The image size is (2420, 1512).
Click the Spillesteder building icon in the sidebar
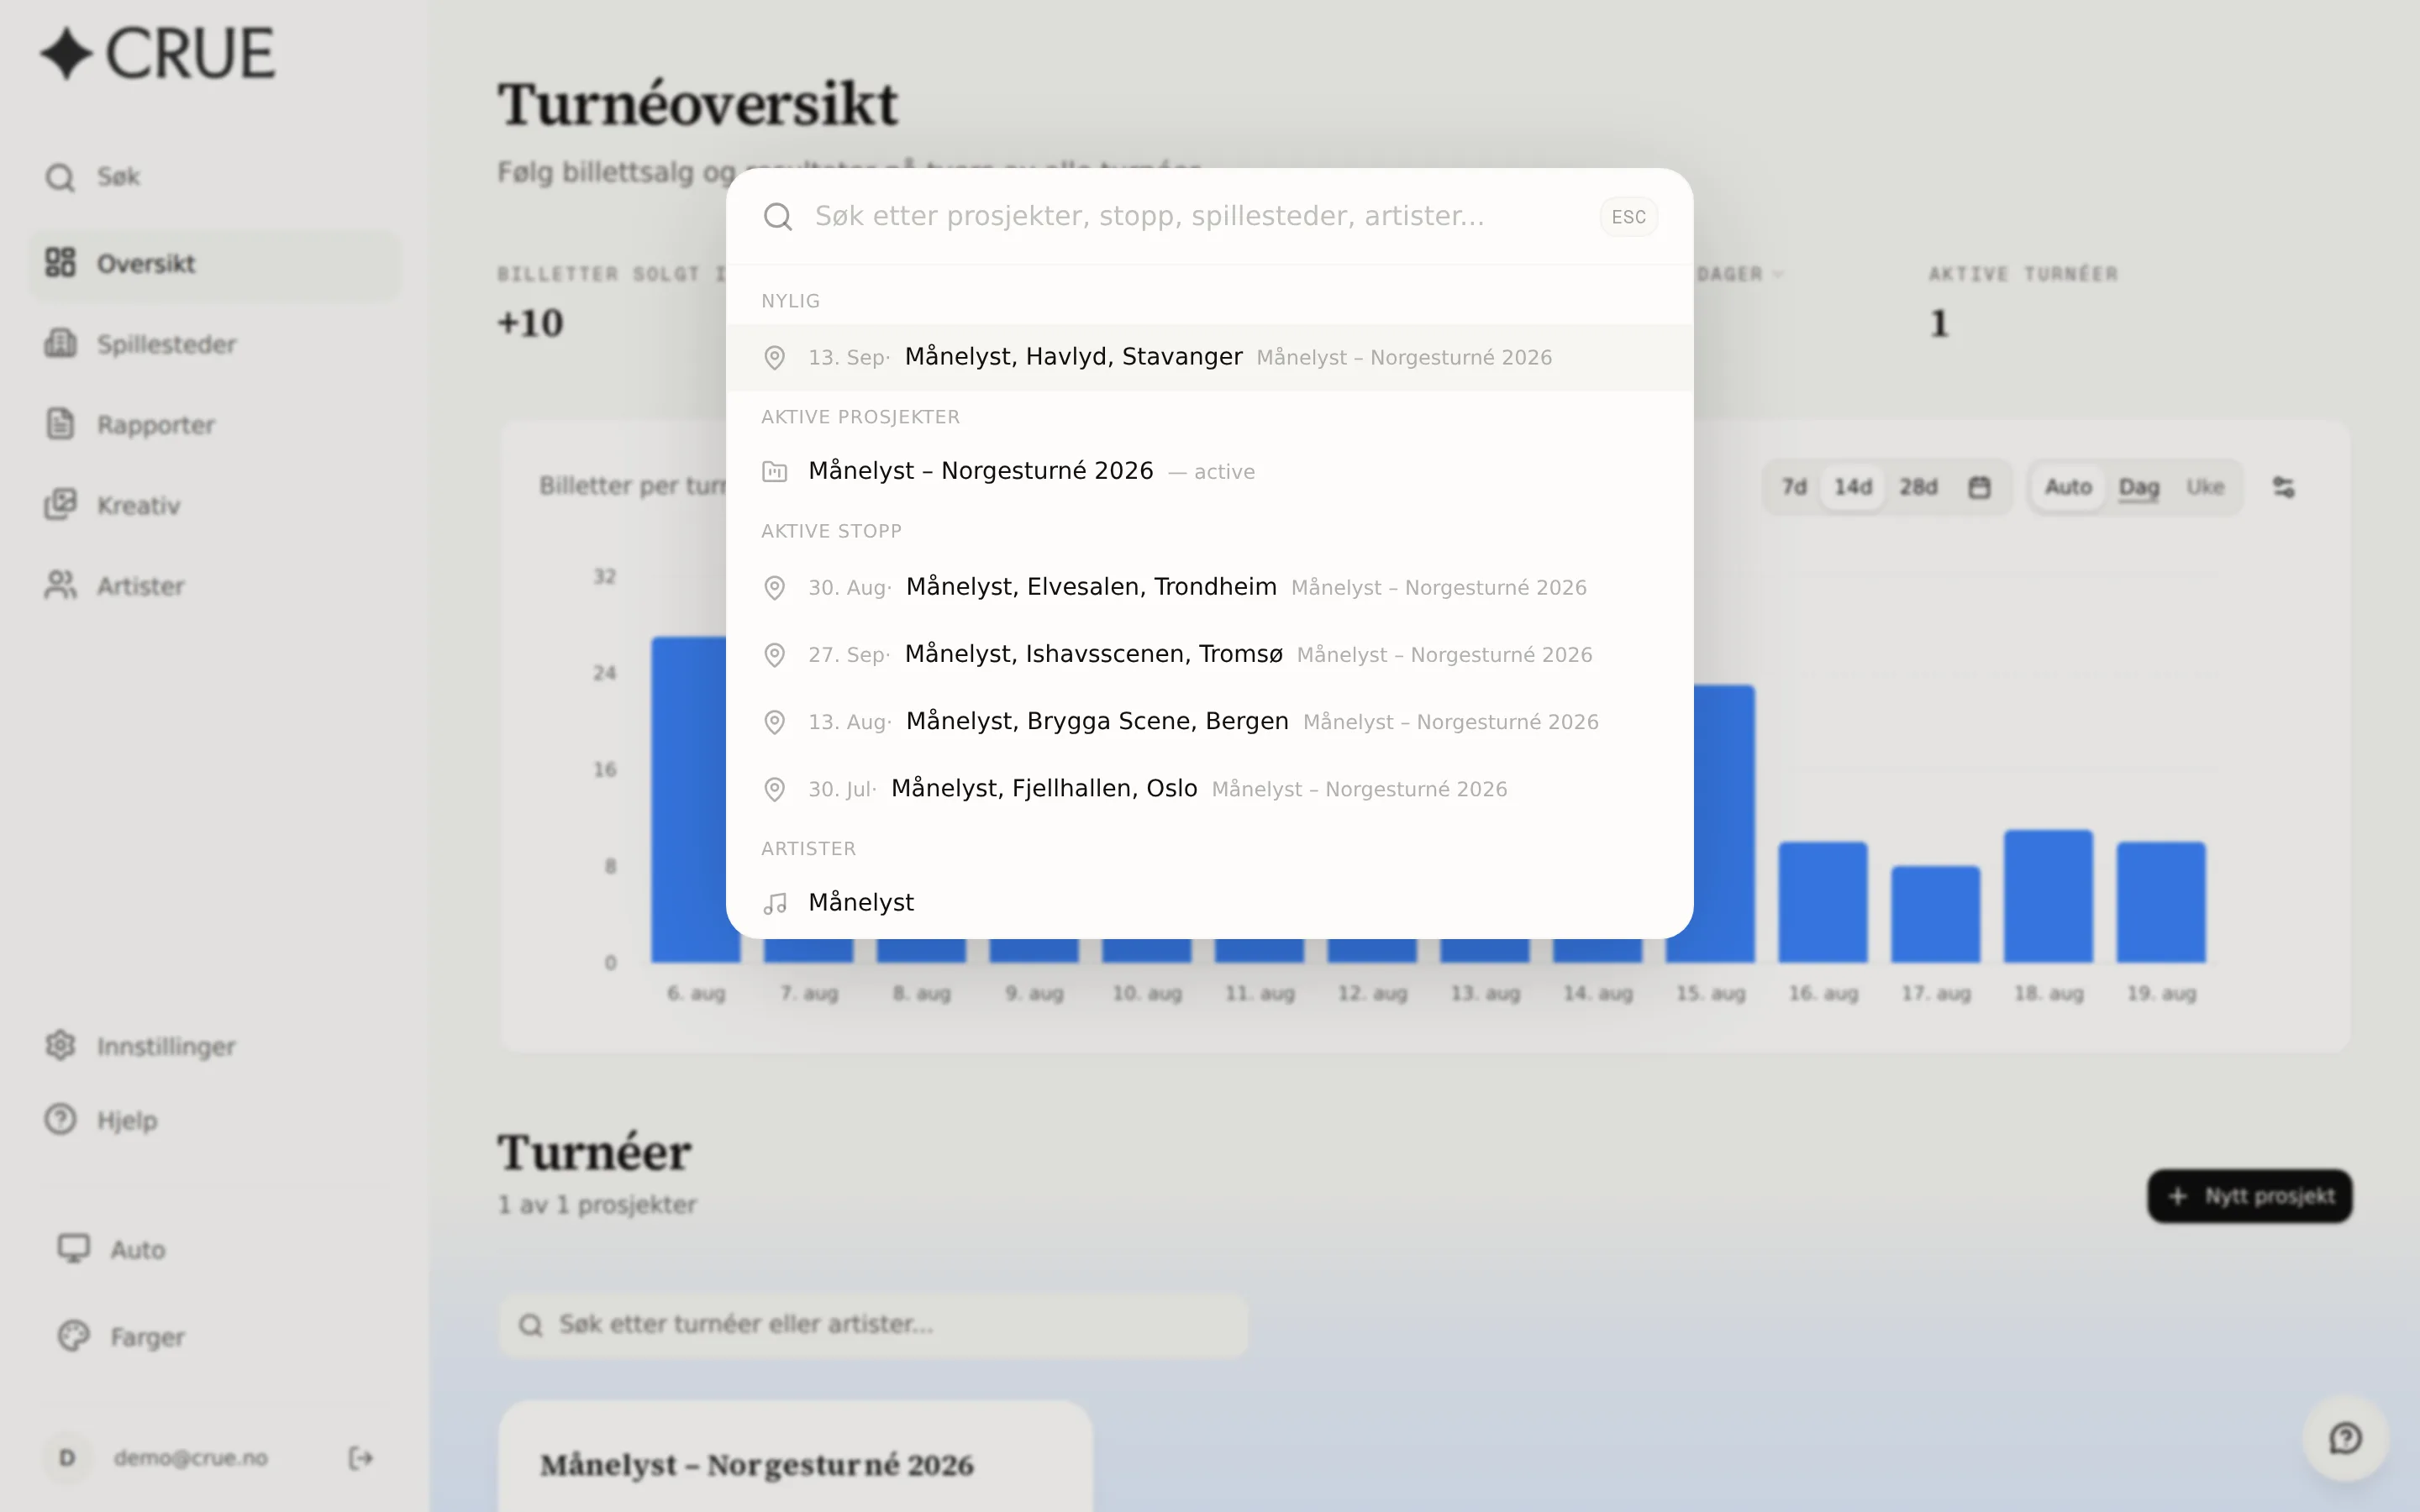60,344
